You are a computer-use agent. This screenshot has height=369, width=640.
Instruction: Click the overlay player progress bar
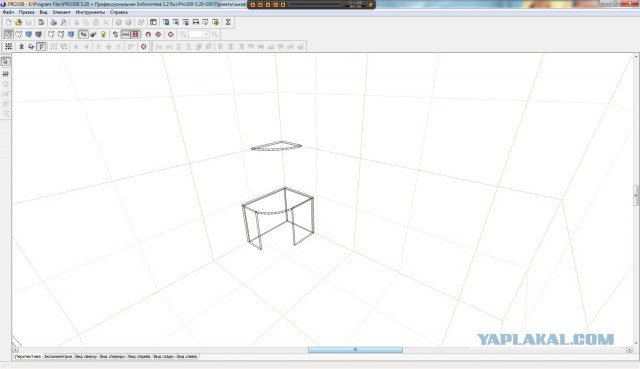(x=316, y=4)
